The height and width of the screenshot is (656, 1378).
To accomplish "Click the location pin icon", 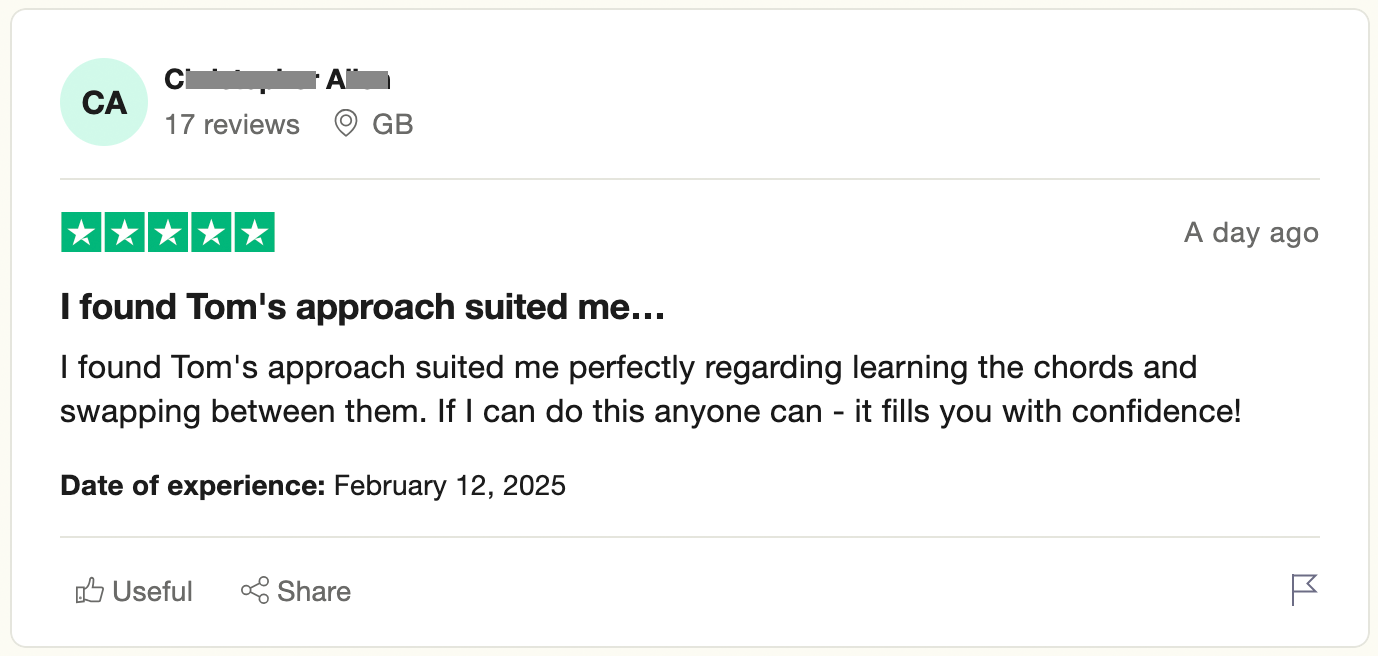I will [346, 124].
